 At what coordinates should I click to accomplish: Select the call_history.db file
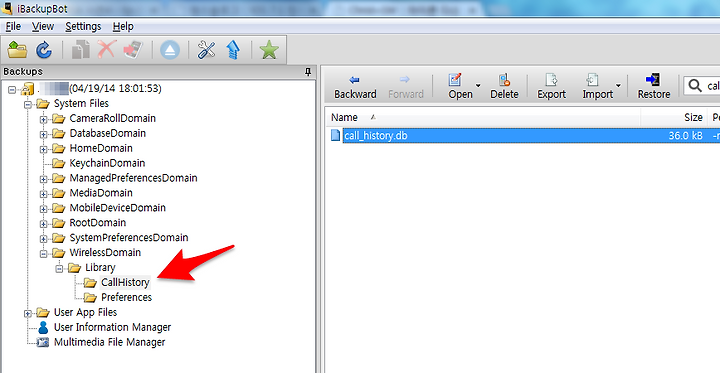pyautogui.click(x=375, y=136)
